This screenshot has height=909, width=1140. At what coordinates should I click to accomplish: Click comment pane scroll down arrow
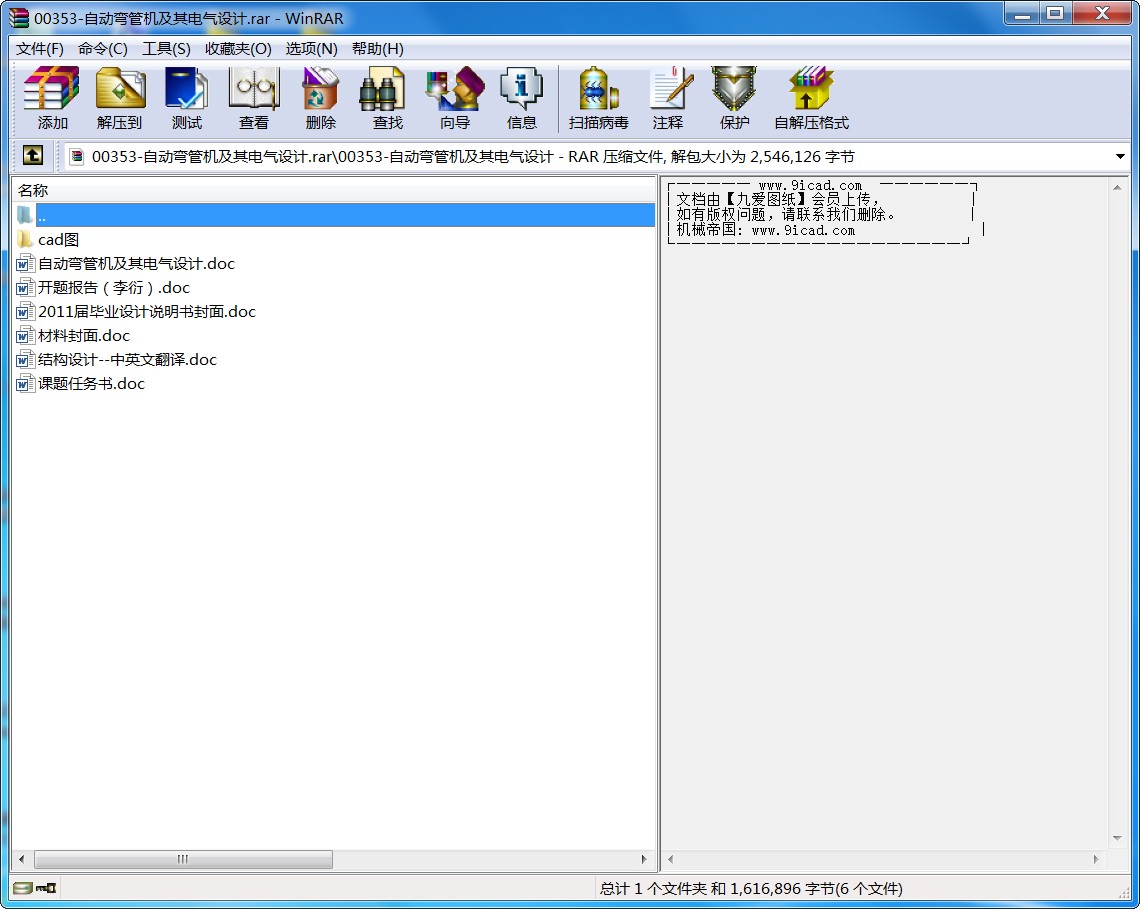click(1117, 838)
